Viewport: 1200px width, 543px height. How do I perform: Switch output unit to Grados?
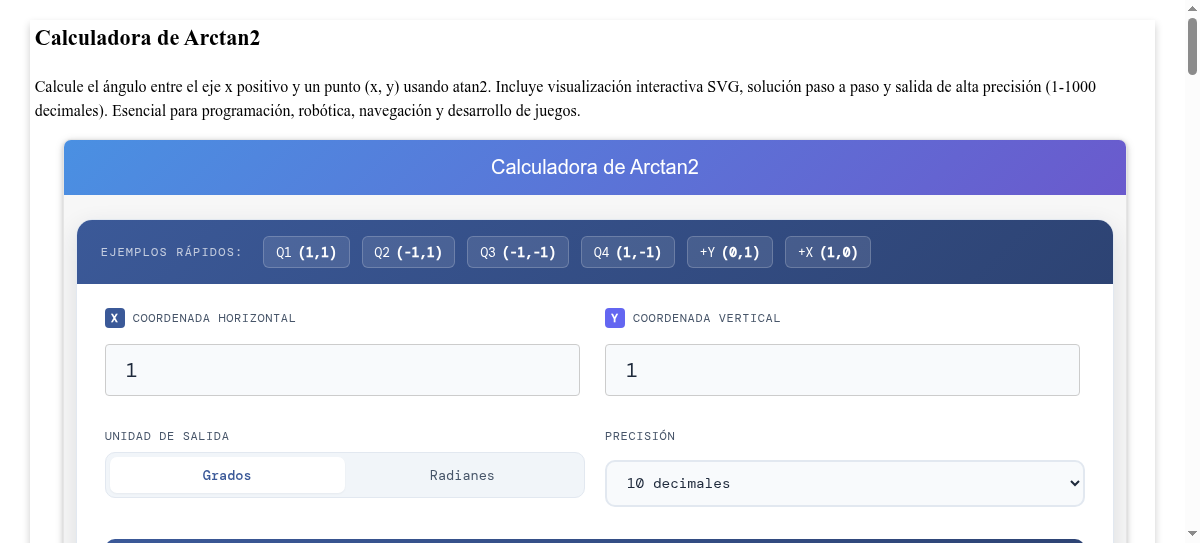tap(227, 475)
